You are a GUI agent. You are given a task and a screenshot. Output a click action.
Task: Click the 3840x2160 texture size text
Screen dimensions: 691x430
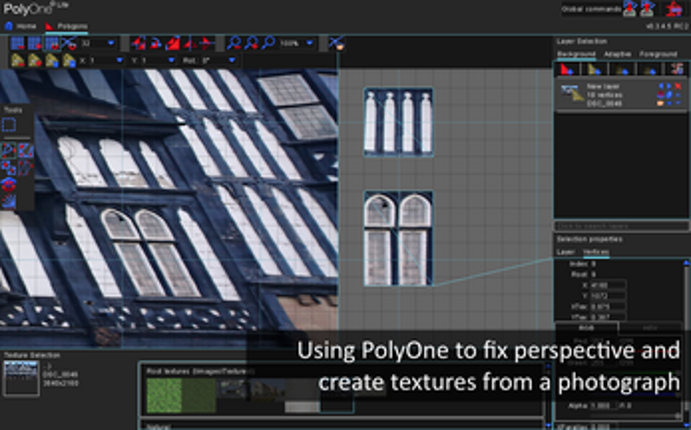(61, 383)
